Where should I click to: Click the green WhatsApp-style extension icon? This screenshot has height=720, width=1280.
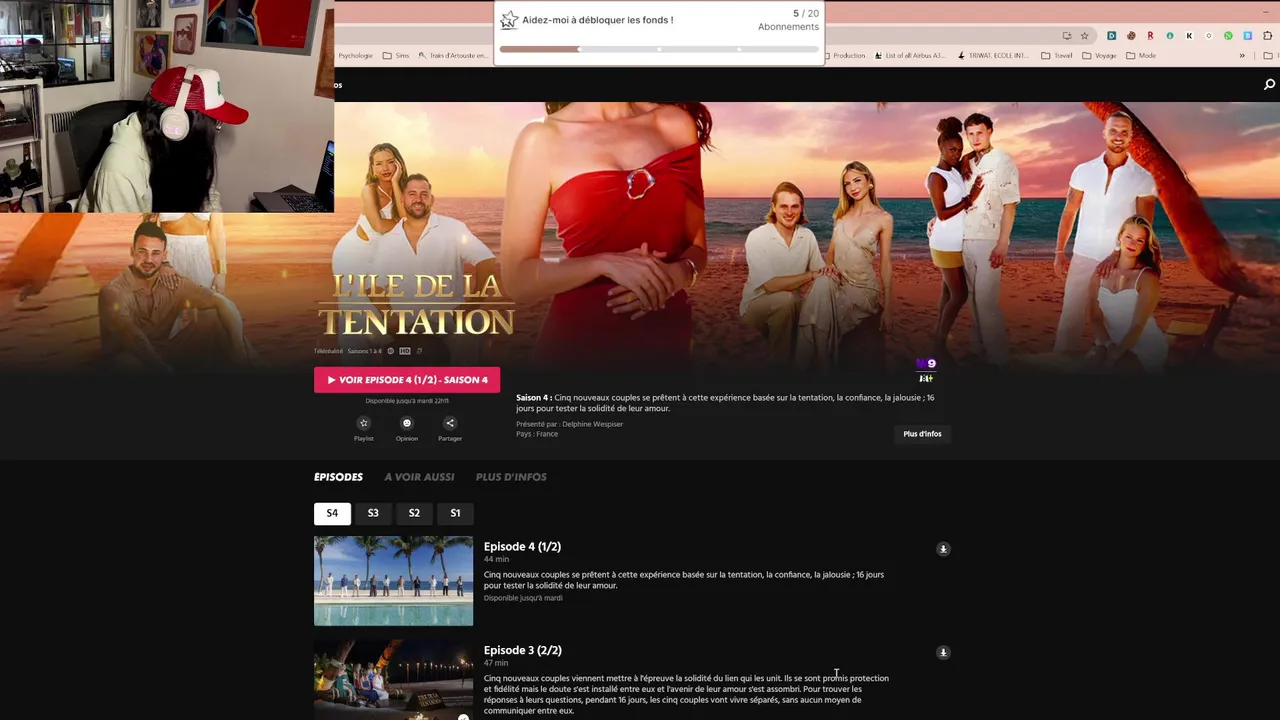click(1228, 36)
